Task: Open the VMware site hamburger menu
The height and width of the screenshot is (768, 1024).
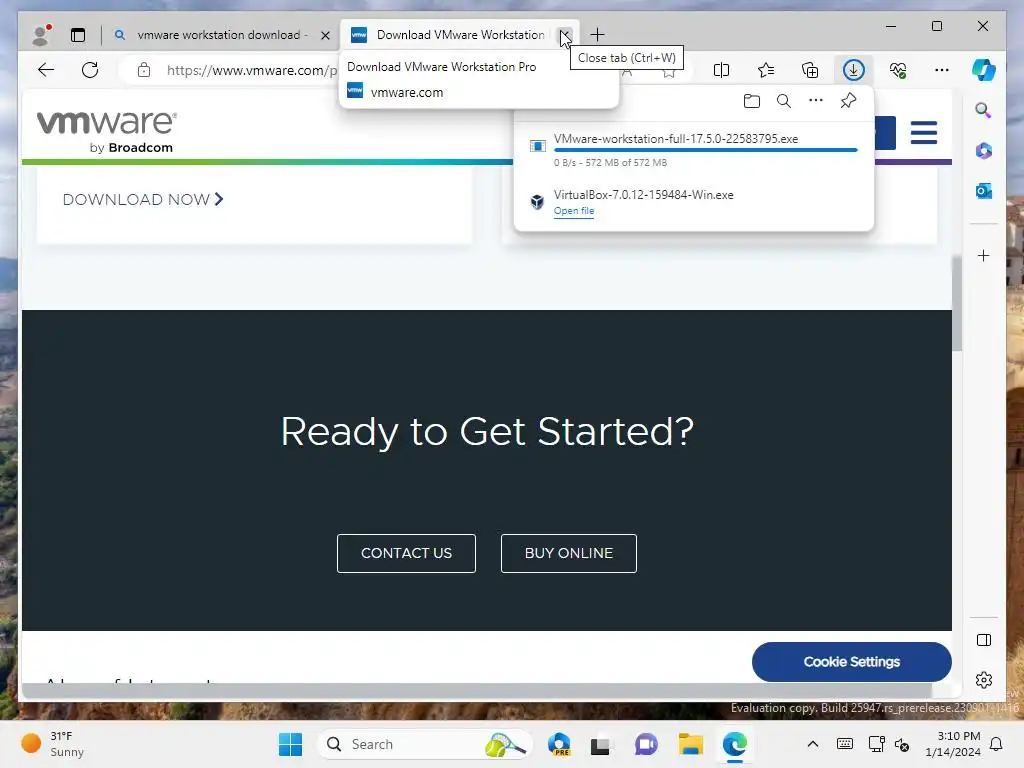Action: 923,133
